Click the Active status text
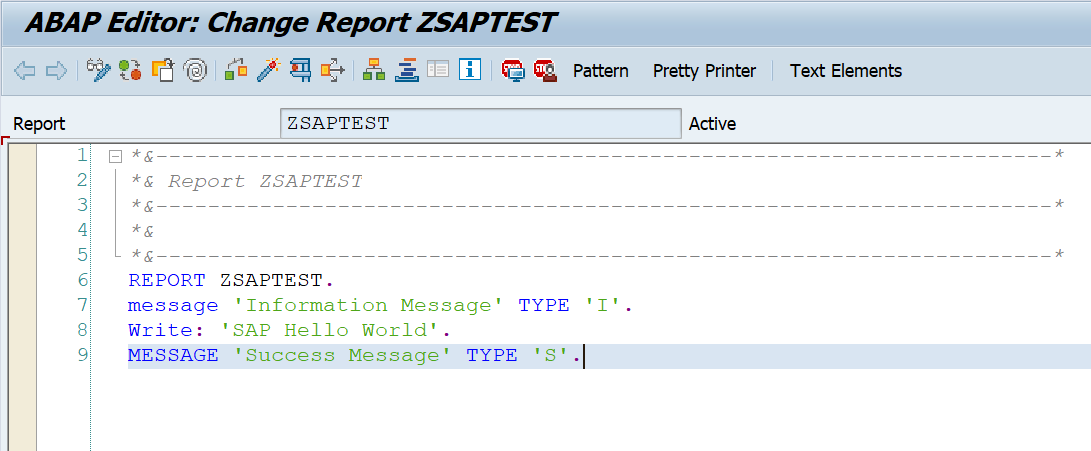 712,124
